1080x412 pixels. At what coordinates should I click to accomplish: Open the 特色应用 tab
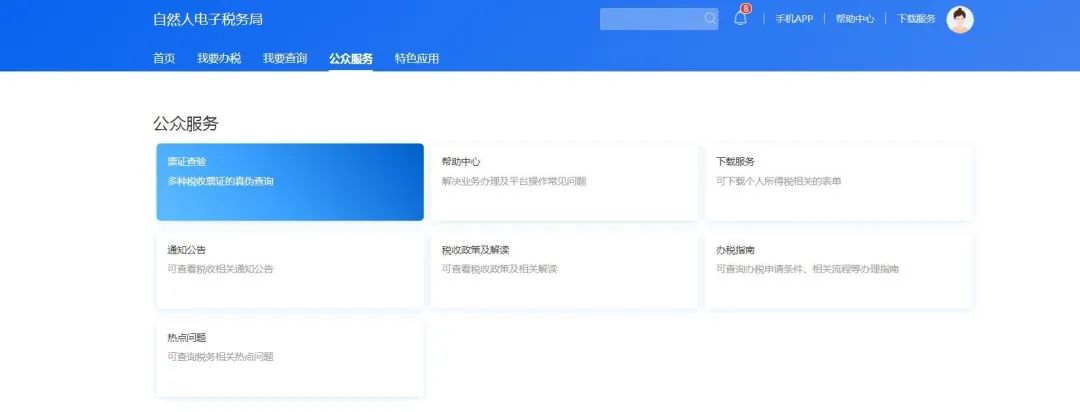[x=417, y=59]
